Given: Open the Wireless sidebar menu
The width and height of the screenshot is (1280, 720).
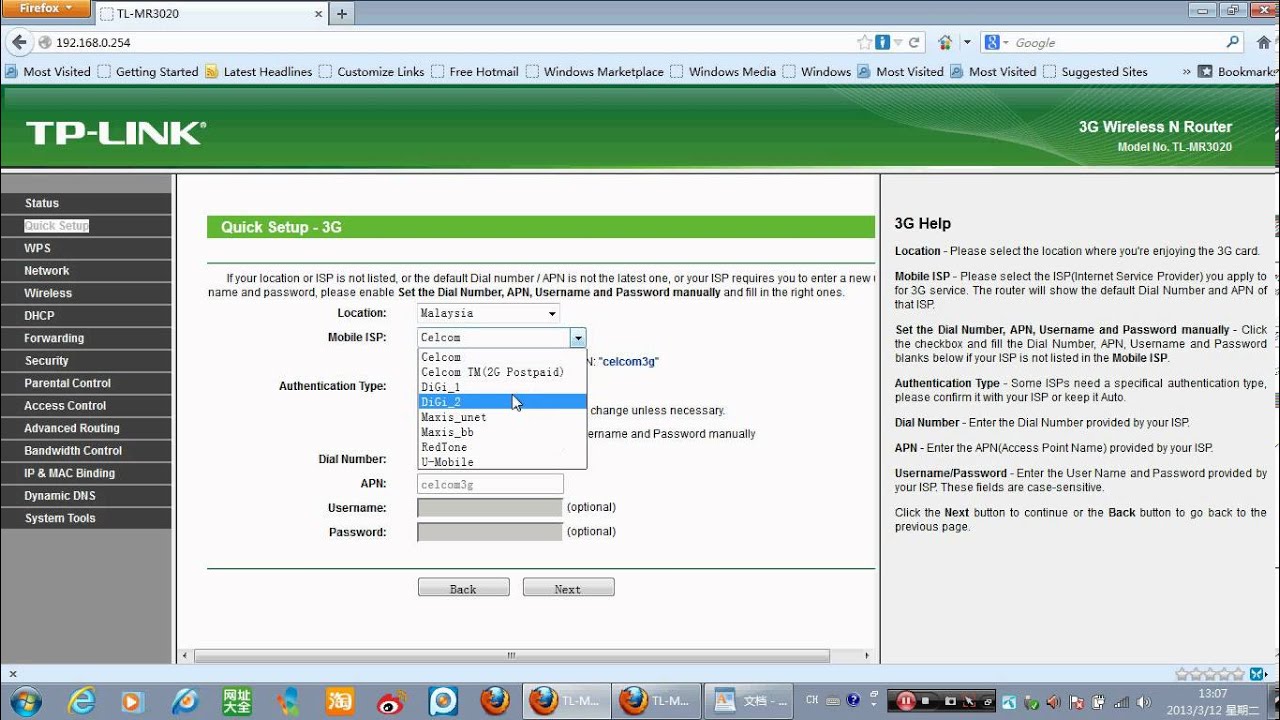Looking at the screenshot, I should point(86,293).
